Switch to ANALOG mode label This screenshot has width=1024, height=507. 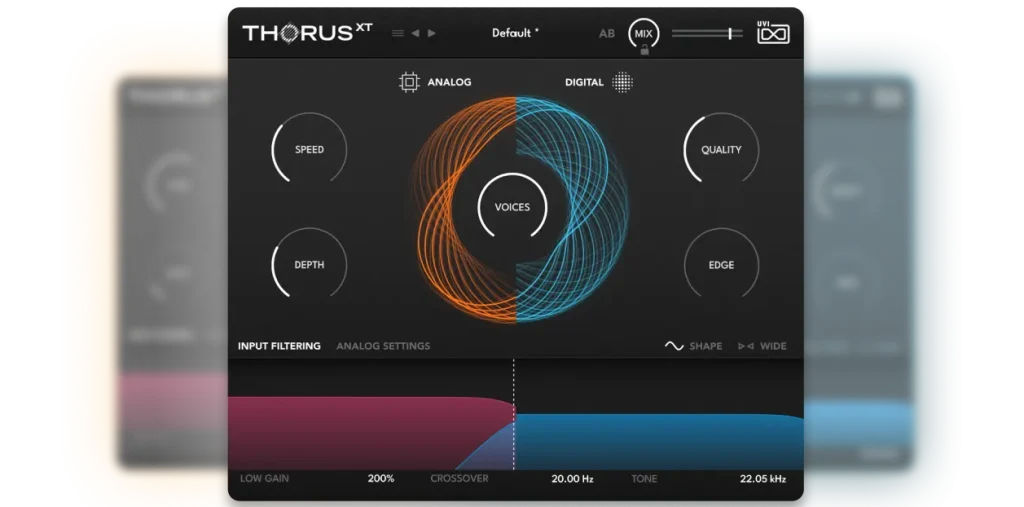tap(449, 82)
